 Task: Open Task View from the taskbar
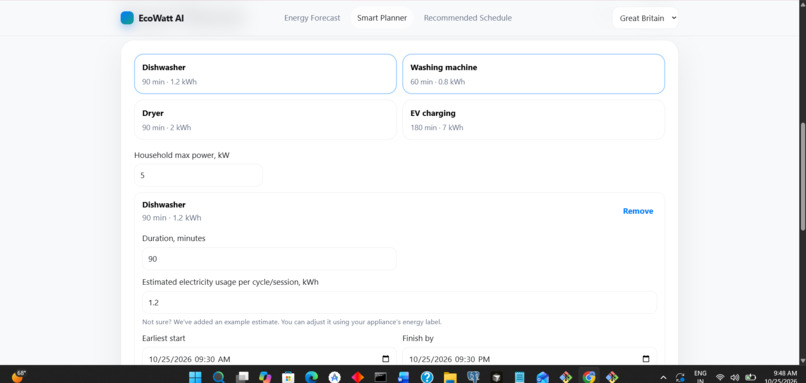tap(242, 377)
